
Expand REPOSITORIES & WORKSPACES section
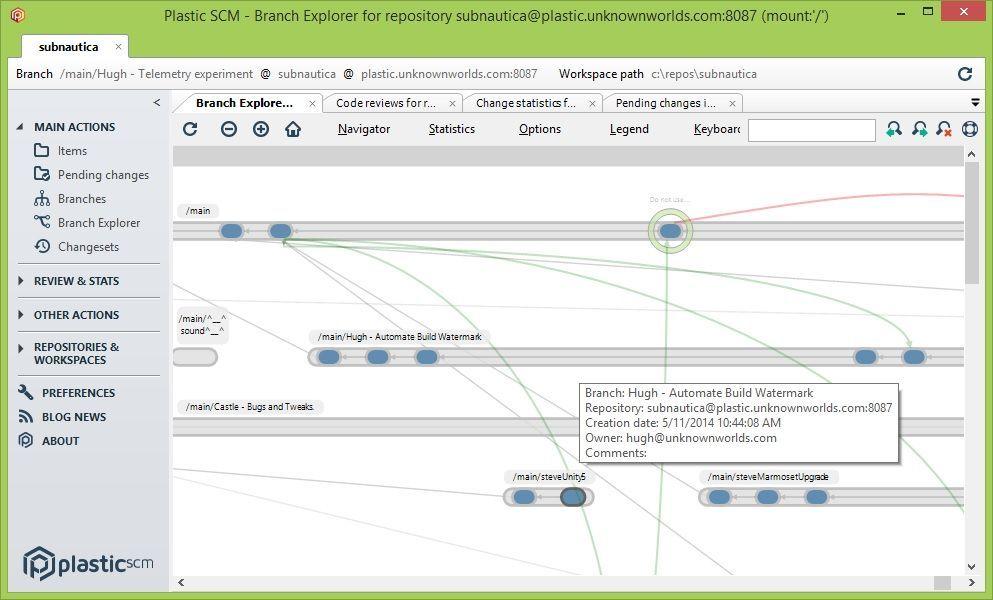20,348
